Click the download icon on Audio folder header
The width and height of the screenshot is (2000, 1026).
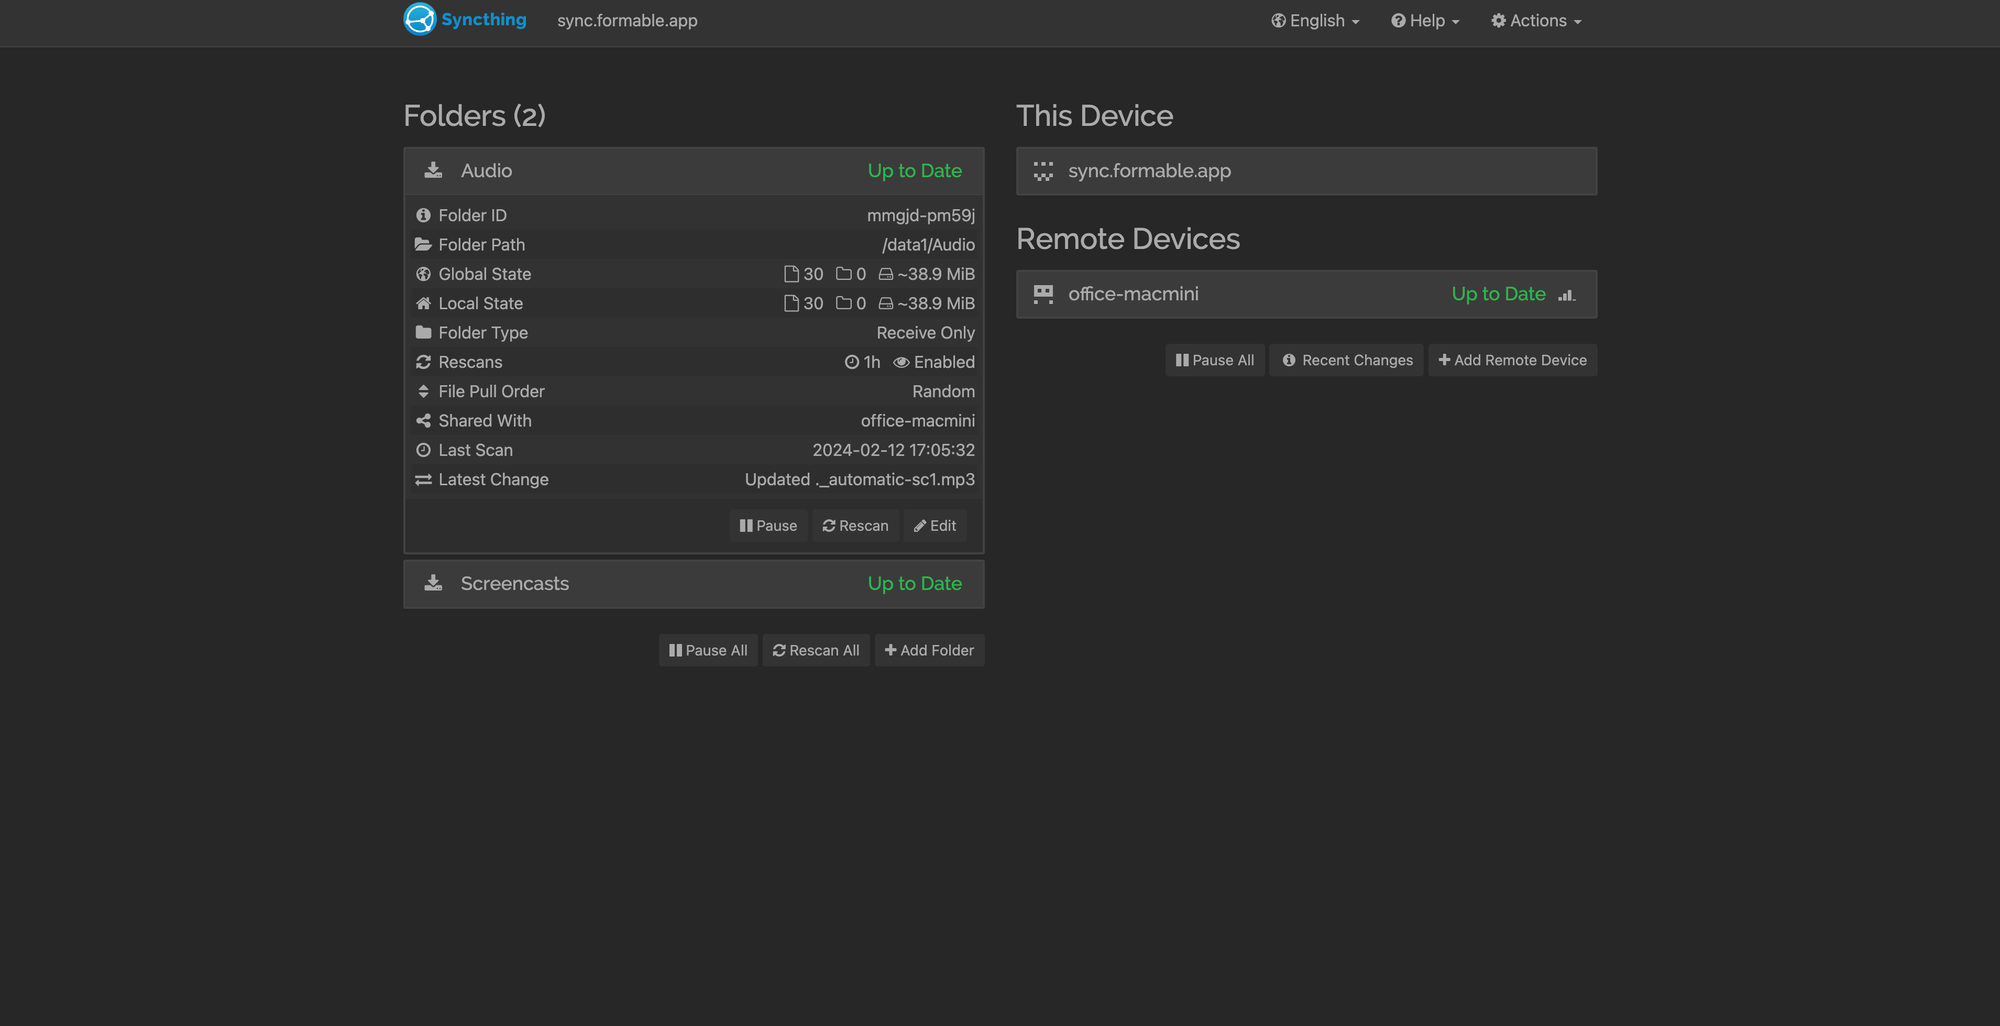point(433,170)
